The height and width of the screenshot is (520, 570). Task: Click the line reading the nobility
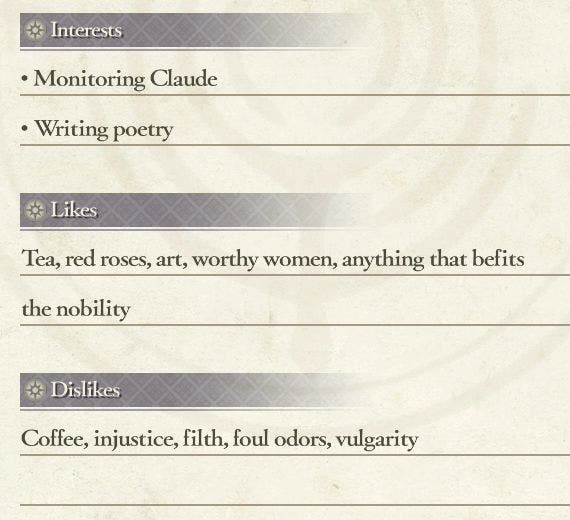pos(76,309)
